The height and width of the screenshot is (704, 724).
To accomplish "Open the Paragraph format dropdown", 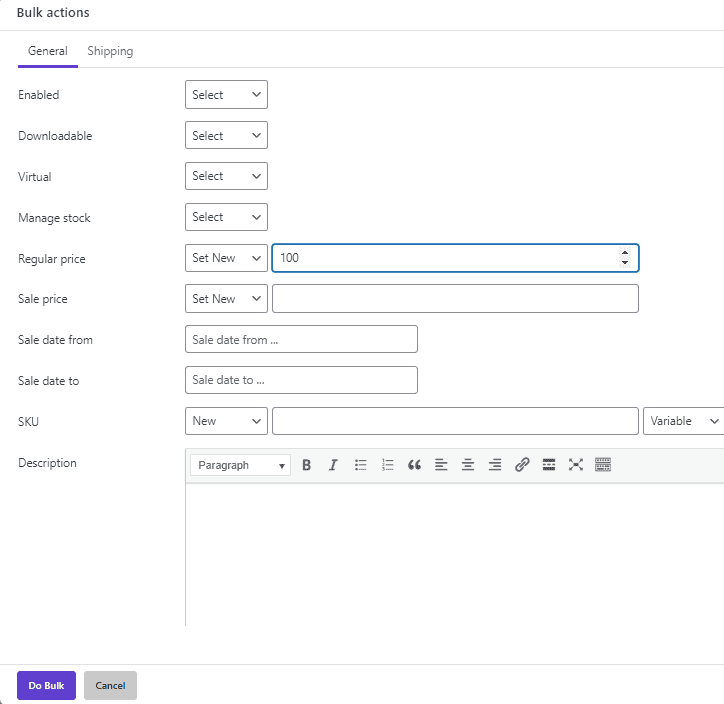I will pos(241,465).
